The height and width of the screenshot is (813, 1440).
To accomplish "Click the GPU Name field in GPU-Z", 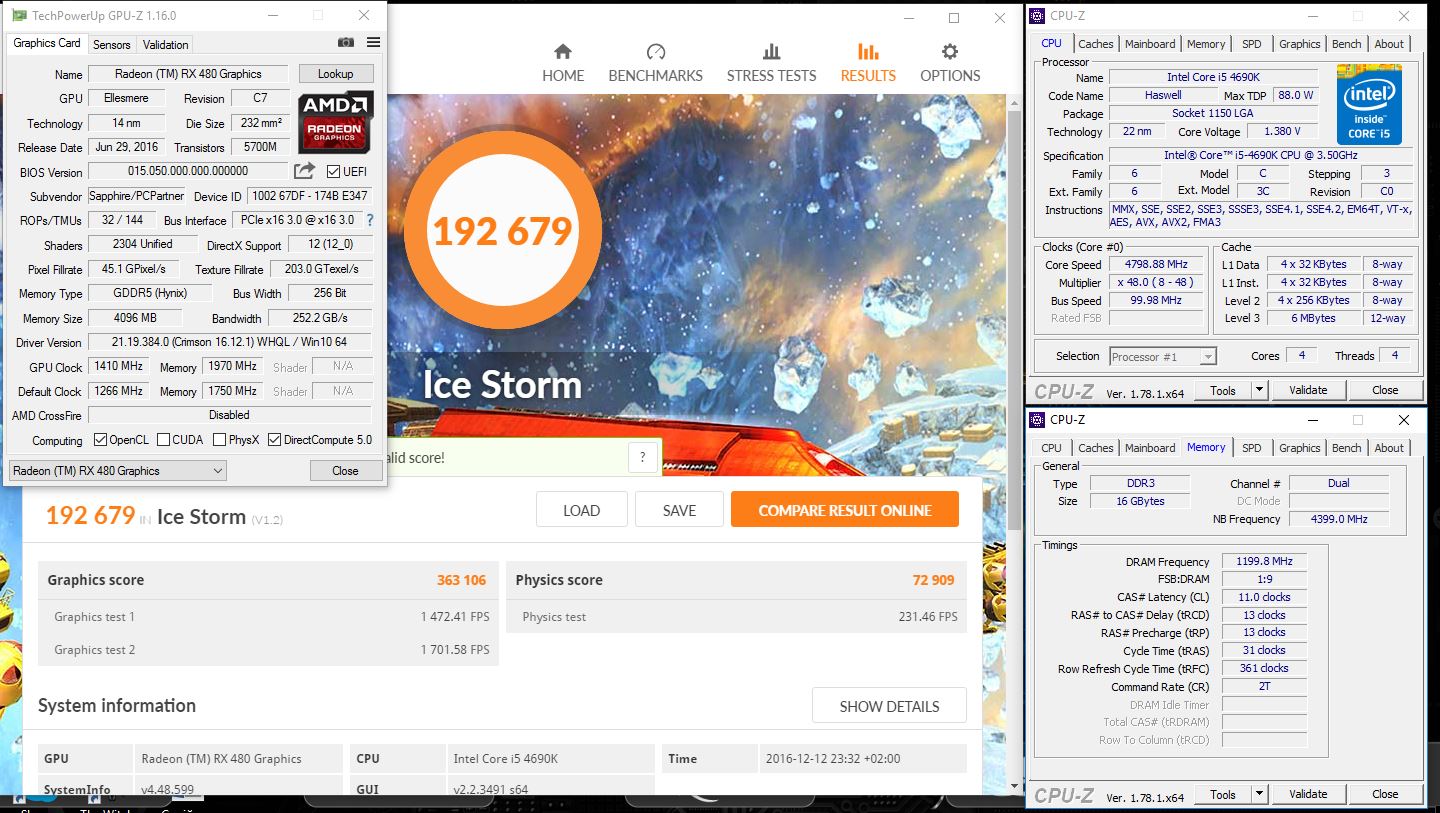I will pyautogui.click(x=188, y=74).
